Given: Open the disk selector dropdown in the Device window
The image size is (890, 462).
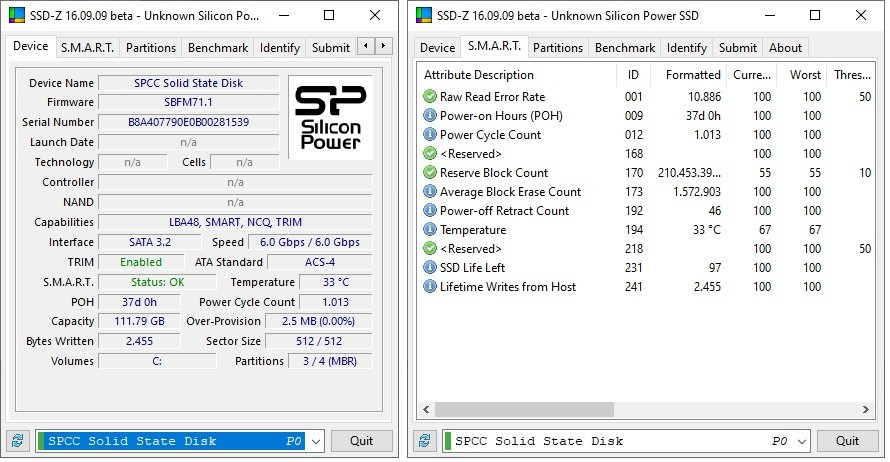Looking at the screenshot, I should (x=315, y=441).
